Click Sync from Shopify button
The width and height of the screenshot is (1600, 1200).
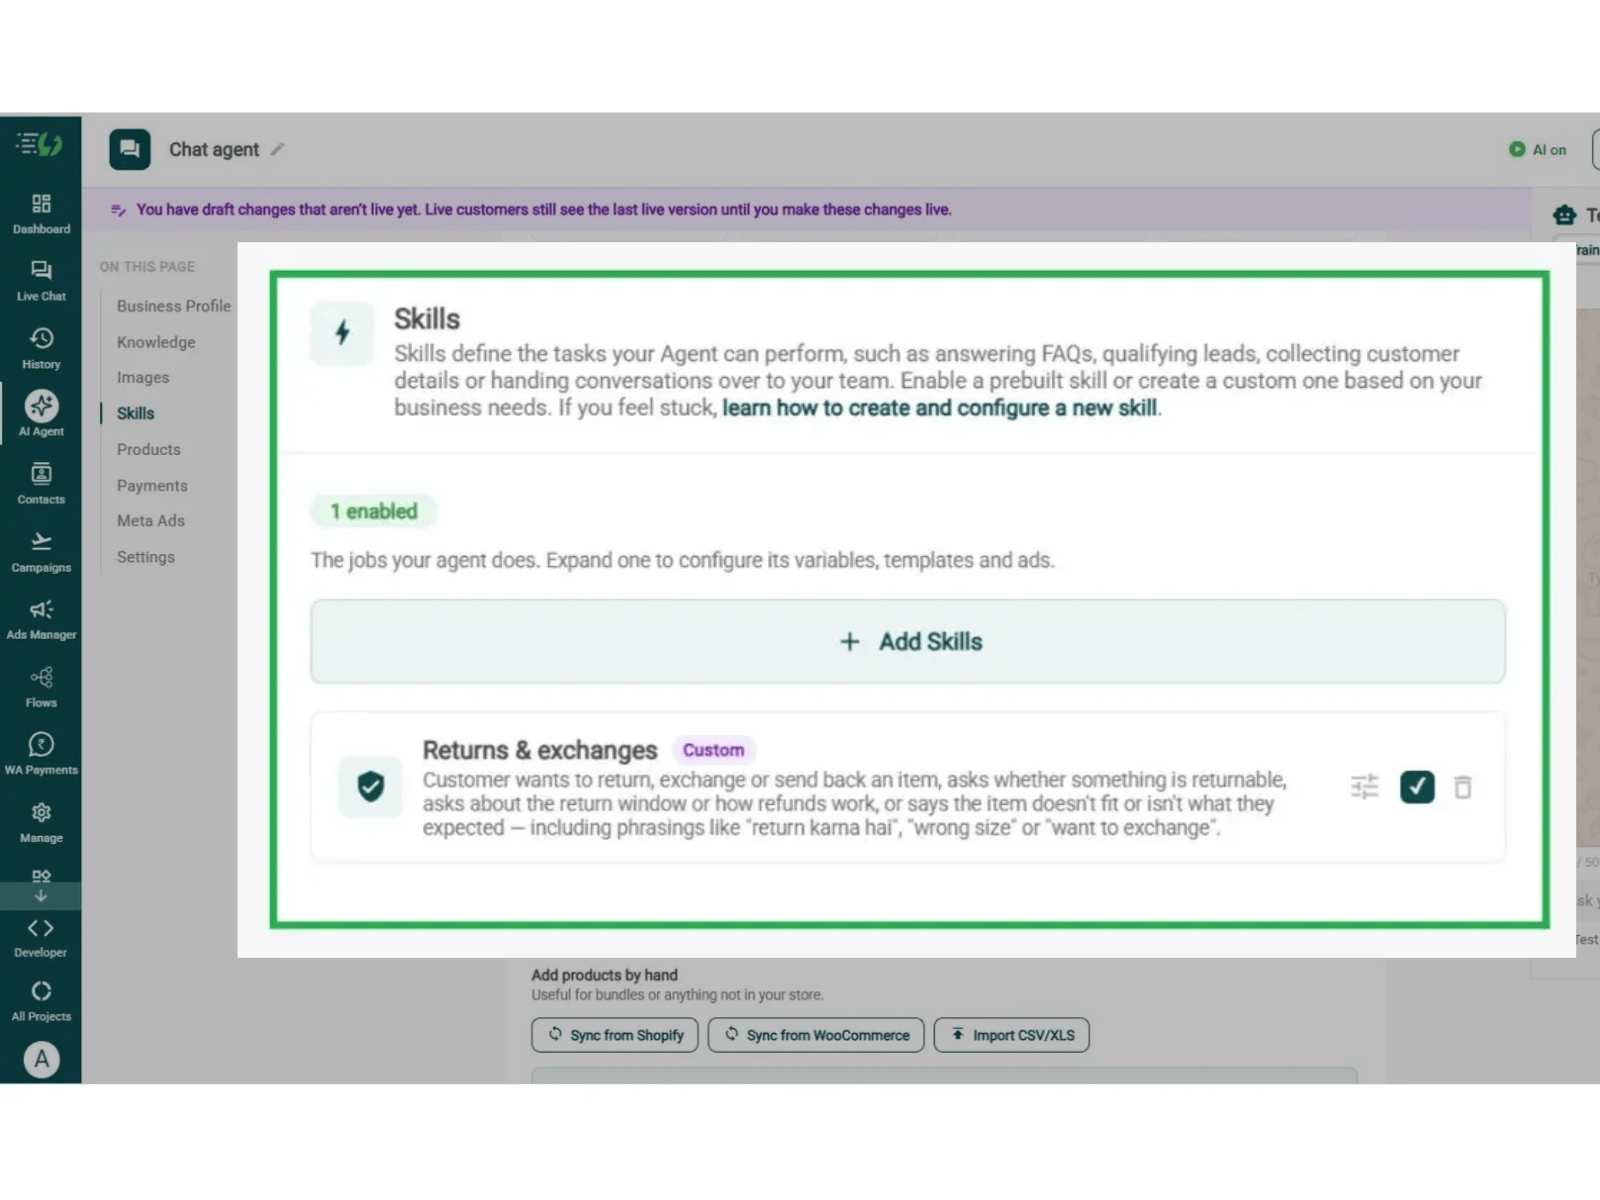tap(615, 1035)
